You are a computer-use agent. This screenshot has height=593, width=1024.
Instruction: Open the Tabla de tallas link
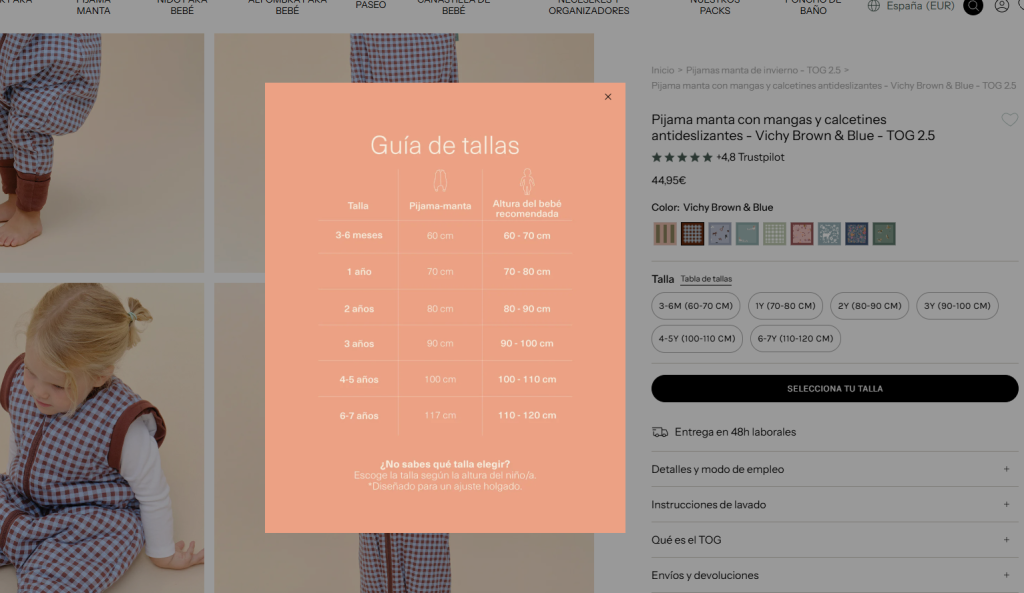[x=706, y=279]
